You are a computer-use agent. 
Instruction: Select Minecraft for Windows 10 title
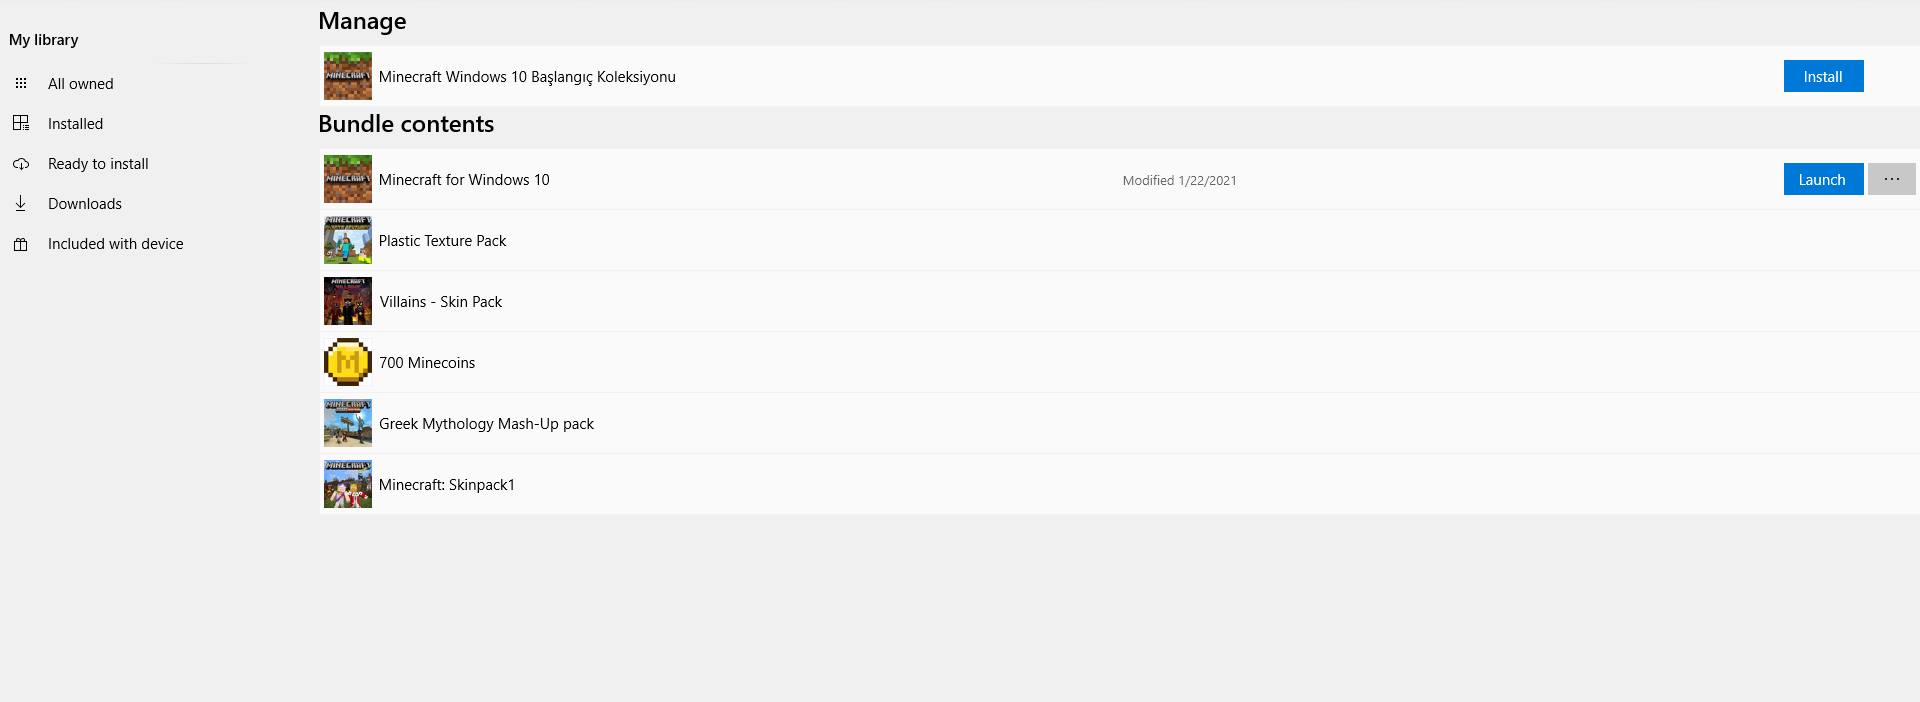pyautogui.click(x=464, y=180)
